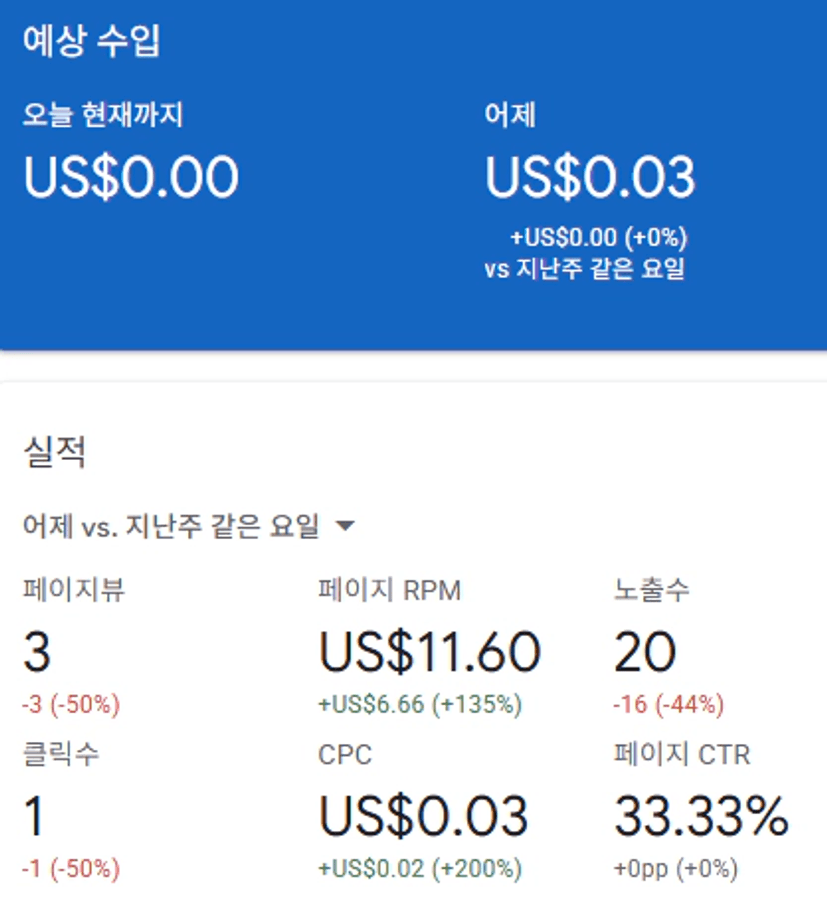Click the vs 지난주 같은 요일 caption
Viewport: 827px width, 916px height.
pos(585,269)
